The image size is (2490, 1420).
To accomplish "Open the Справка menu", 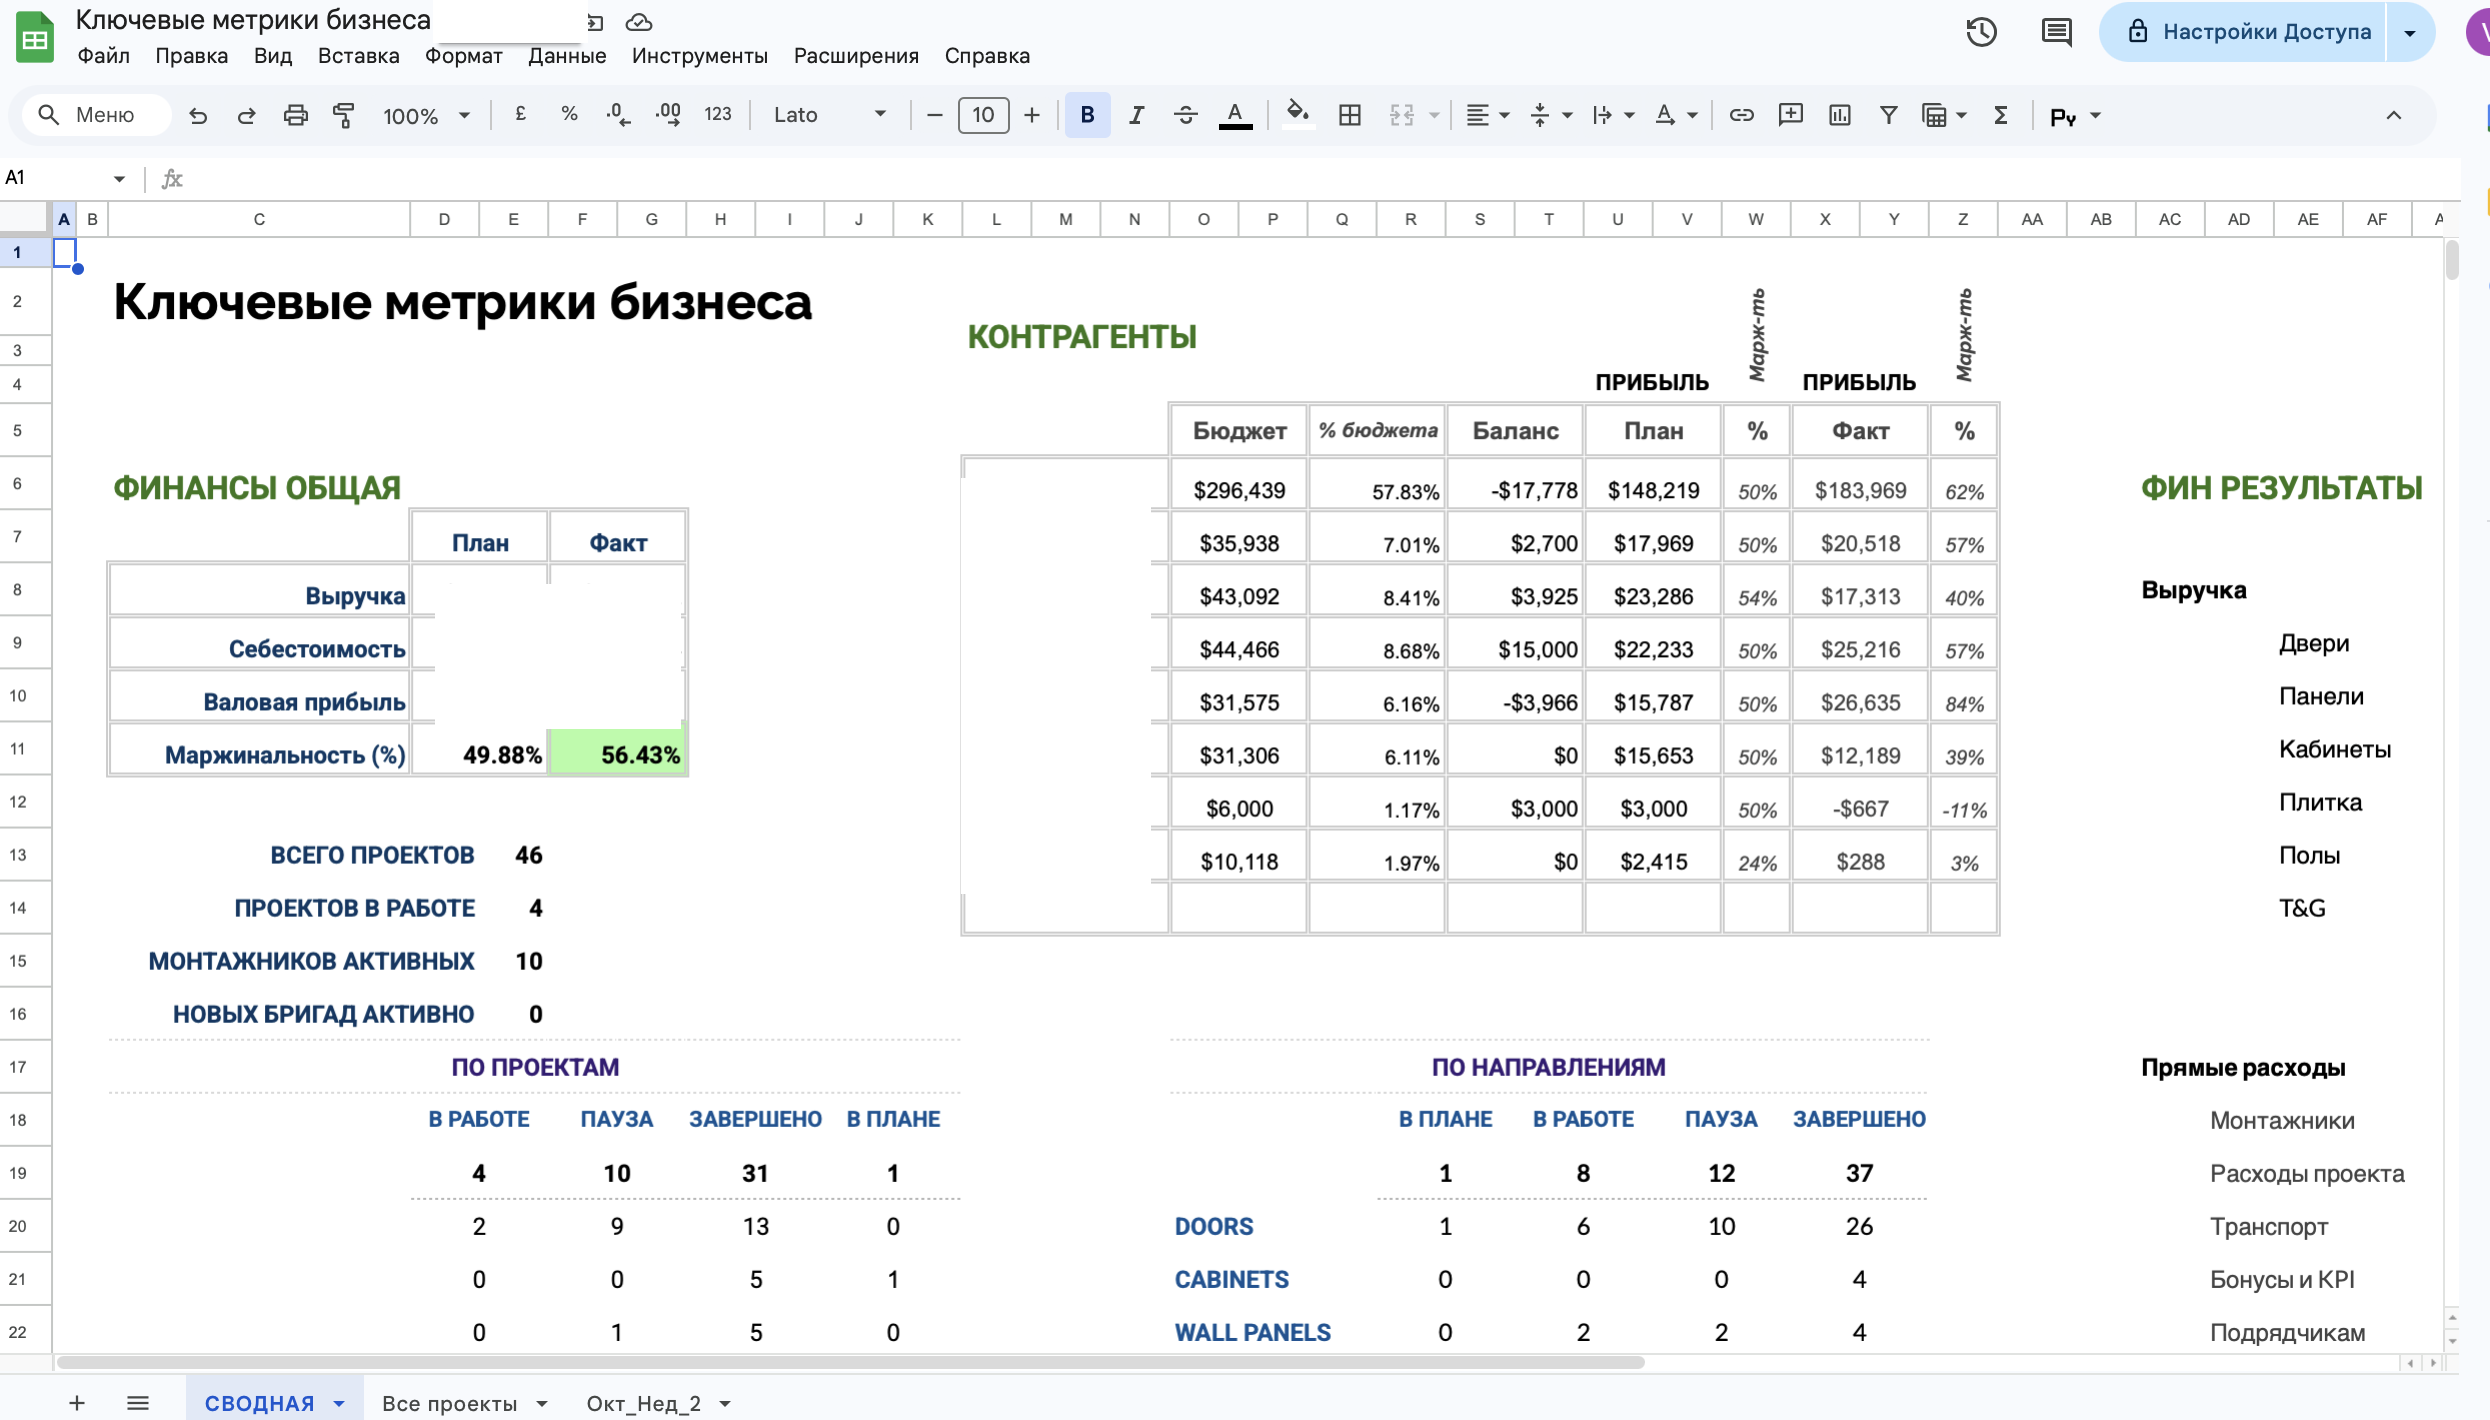I will point(987,56).
